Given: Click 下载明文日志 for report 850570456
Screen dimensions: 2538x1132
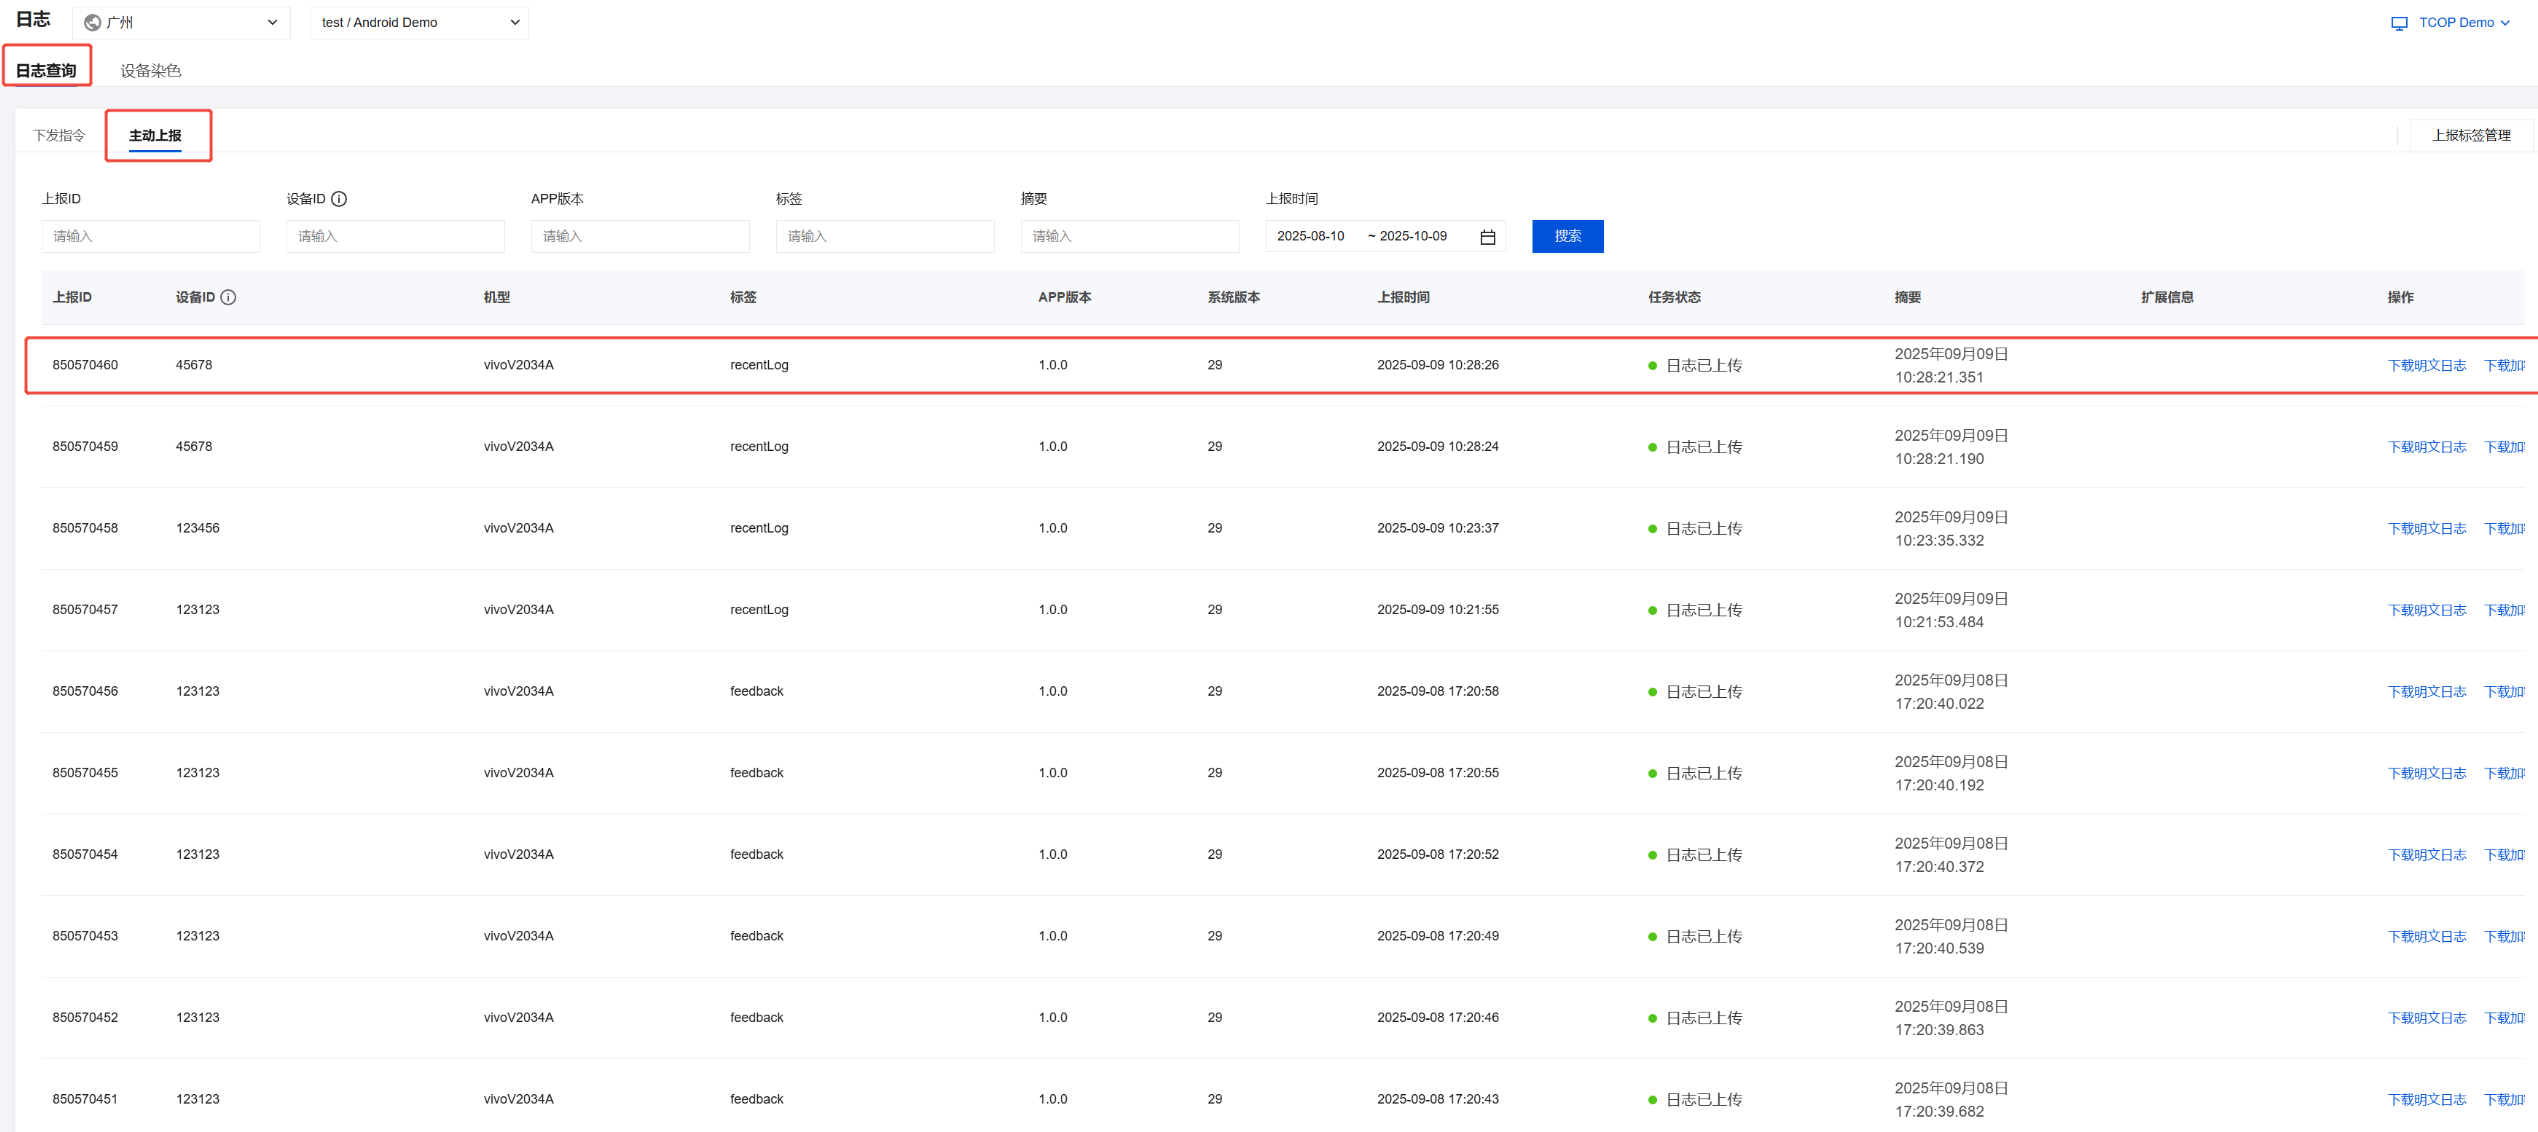Looking at the screenshot, I should [x=2426, y=691].
